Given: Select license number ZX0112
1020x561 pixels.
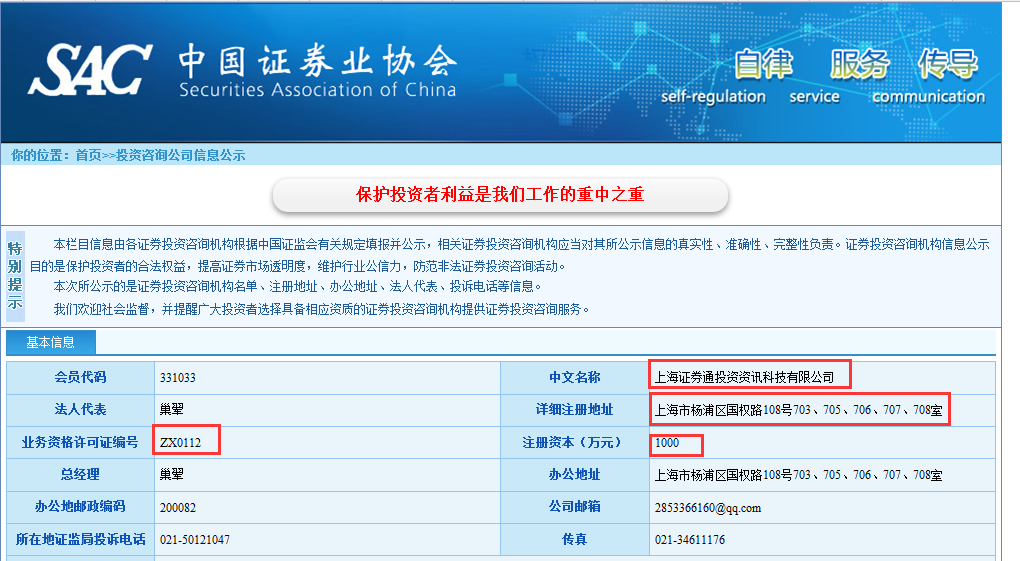Looking at the screenshot, I should click(x=180, y=443).
